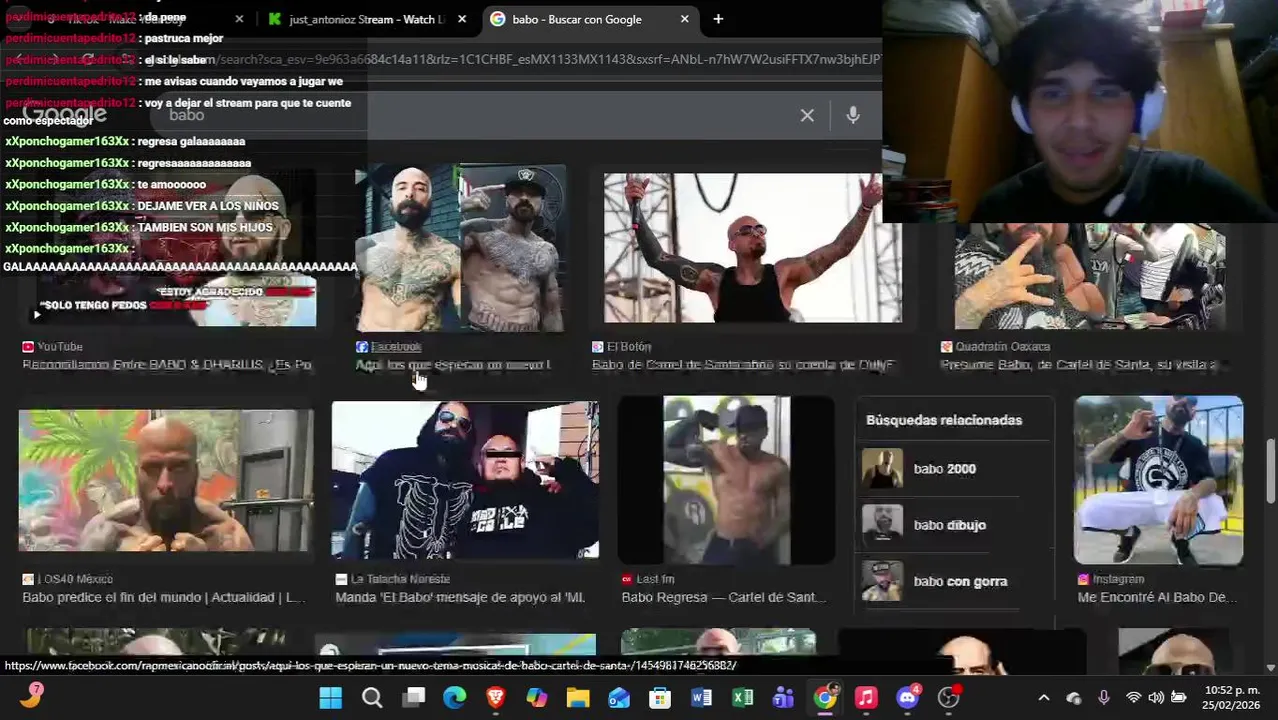The height and width of the screenshot is (720, 1278).
Task: Clear the Google search box with the X
Action: tap(807, 115)
